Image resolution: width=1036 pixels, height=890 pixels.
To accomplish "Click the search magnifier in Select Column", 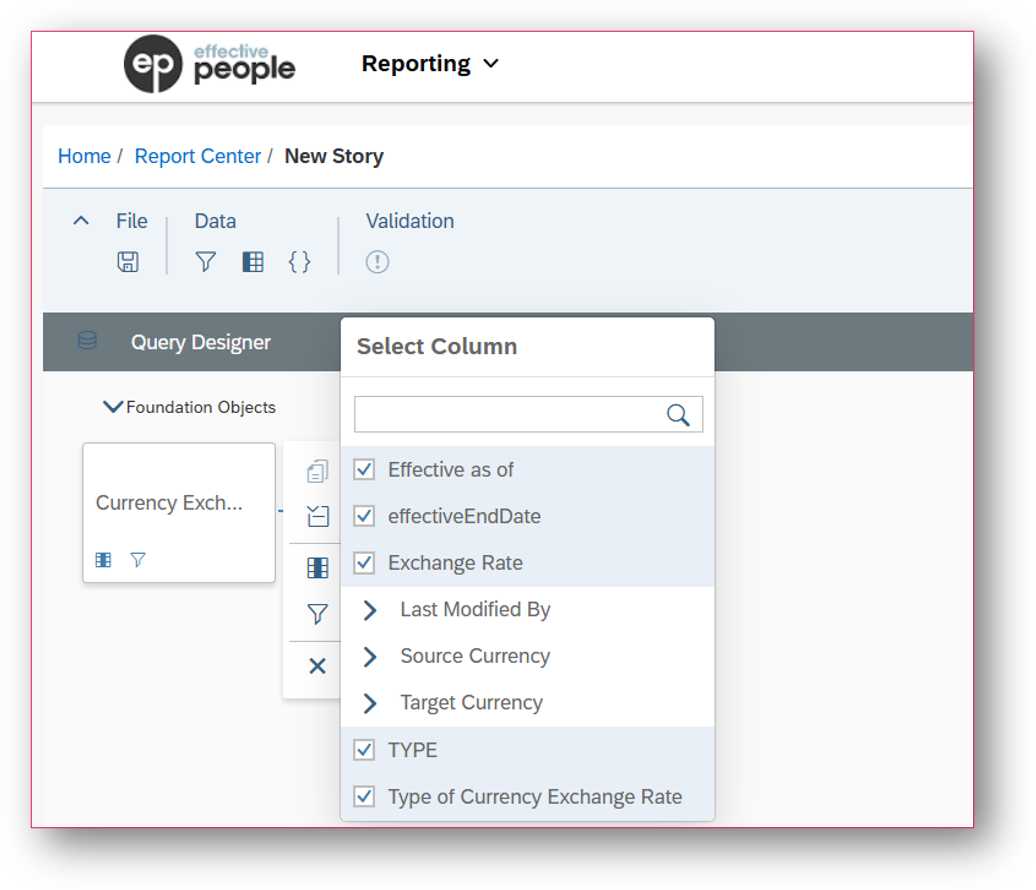I will [678, 415].
